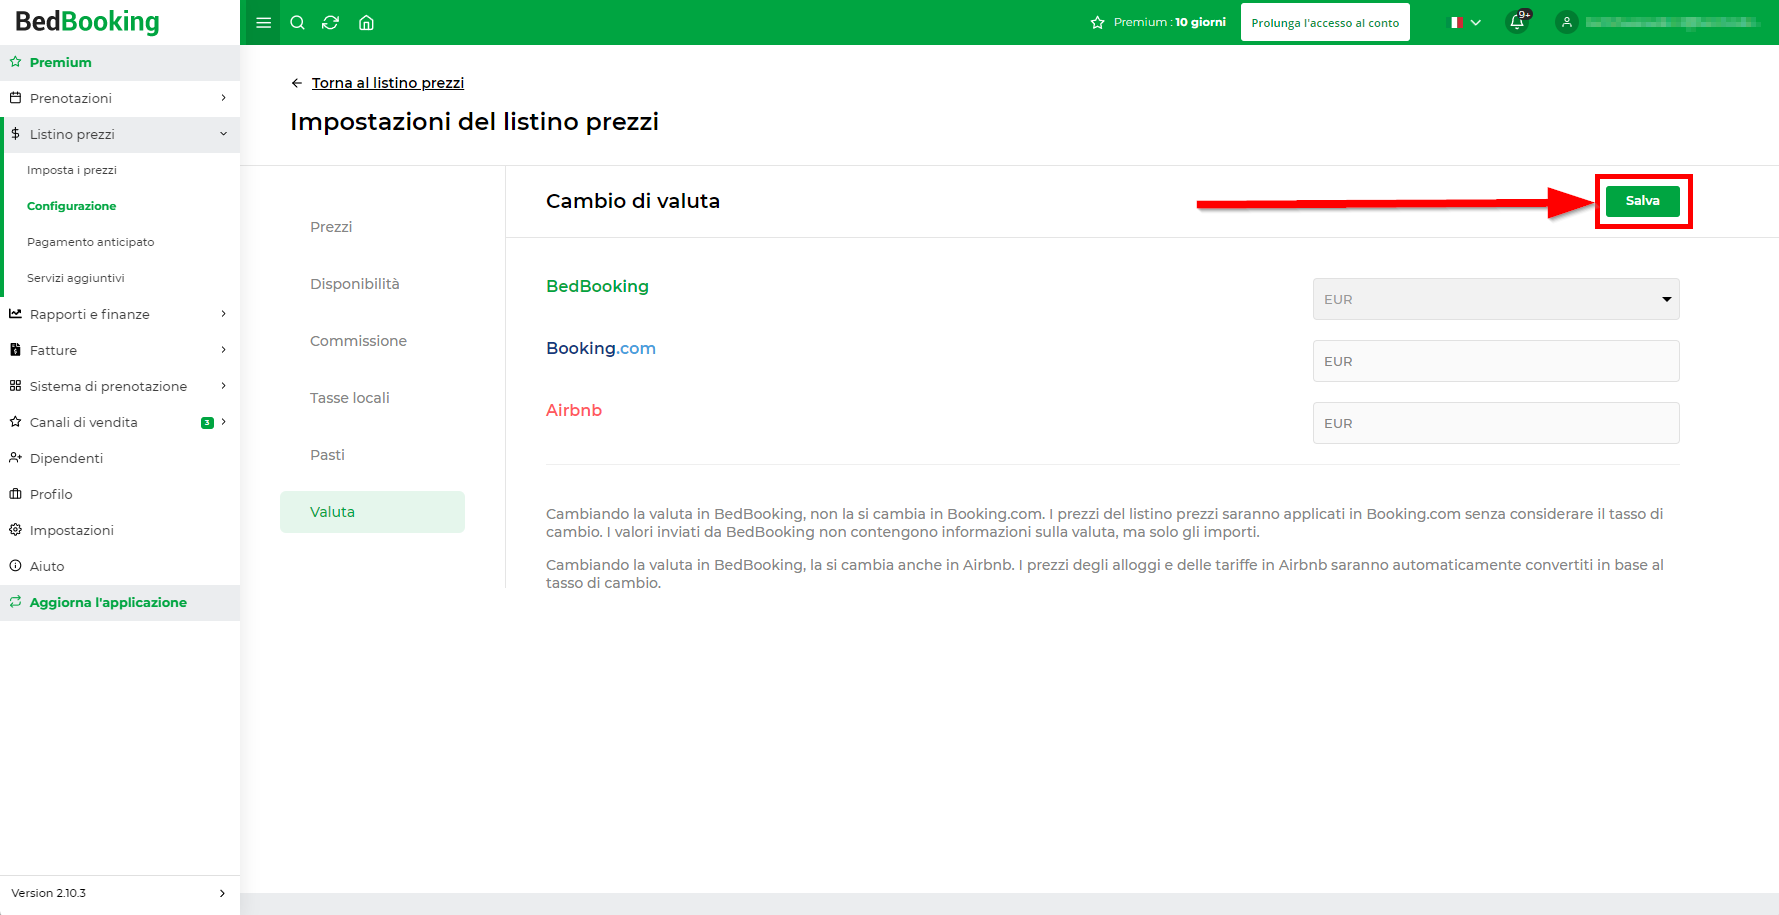Toggle the hamburger menu icon
1779x915 pixels.
264,23
